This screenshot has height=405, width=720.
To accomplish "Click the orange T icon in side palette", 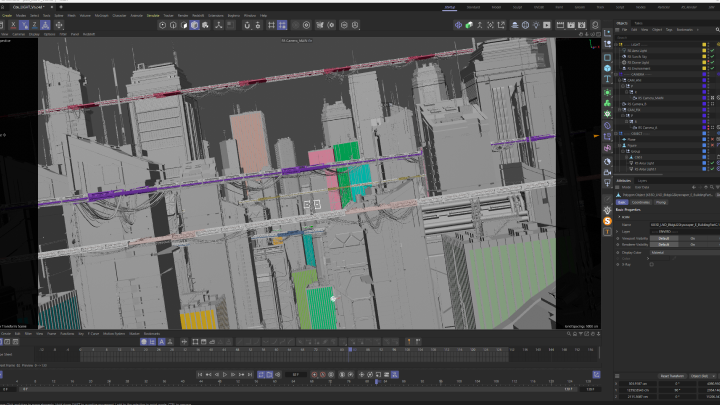I will pyautogui.click(x=608, y=231).
